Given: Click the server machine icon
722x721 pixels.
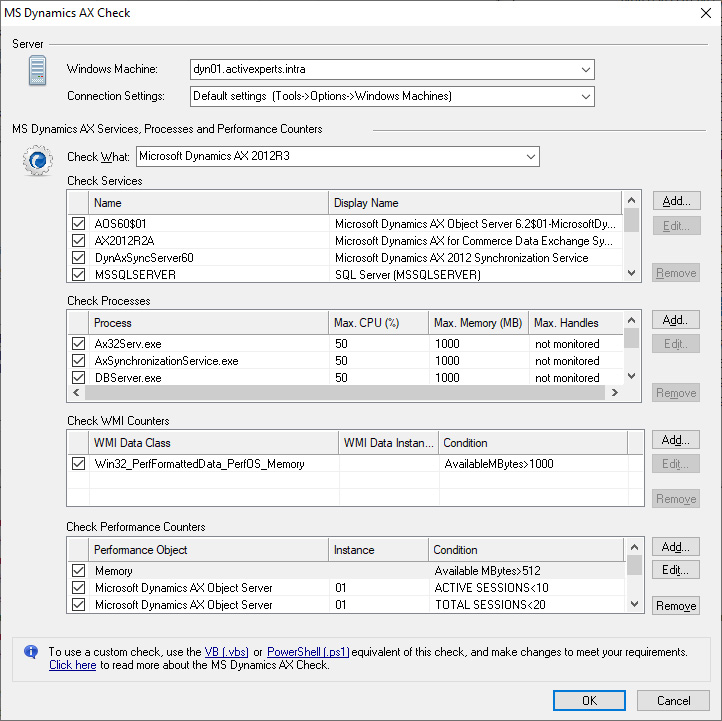Looking at the screenshot, I should pos(37,70).
